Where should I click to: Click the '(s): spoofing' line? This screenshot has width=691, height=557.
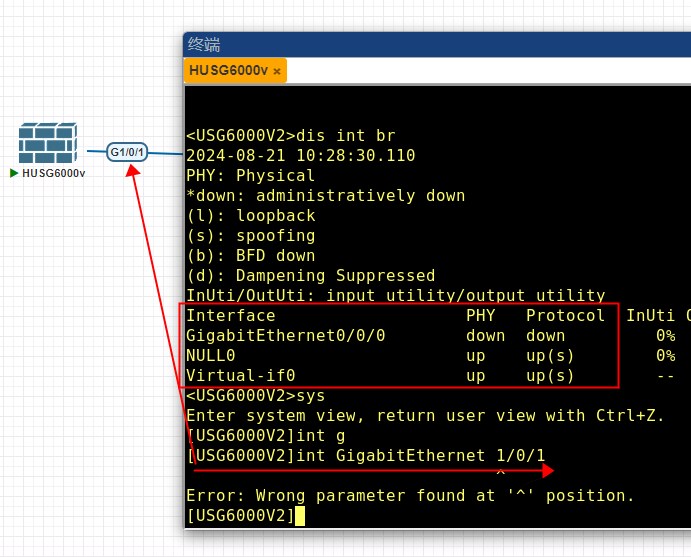pos(251,235)
